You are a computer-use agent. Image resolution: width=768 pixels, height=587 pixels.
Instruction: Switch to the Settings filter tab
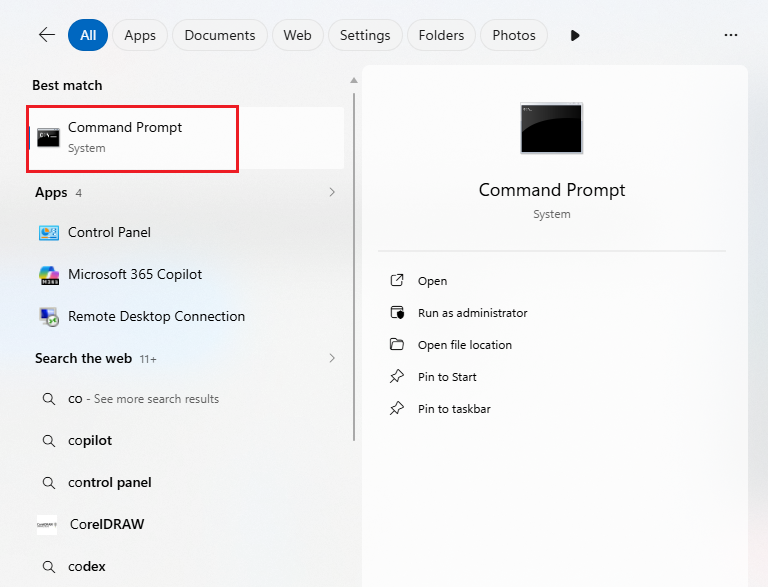click(365, 35)
